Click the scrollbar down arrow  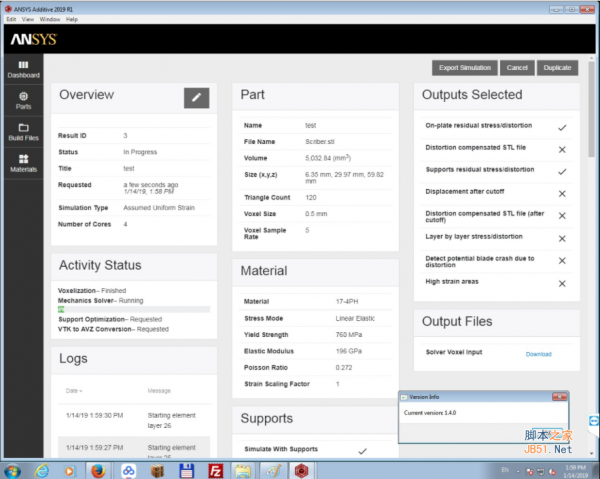coord(591,453)
